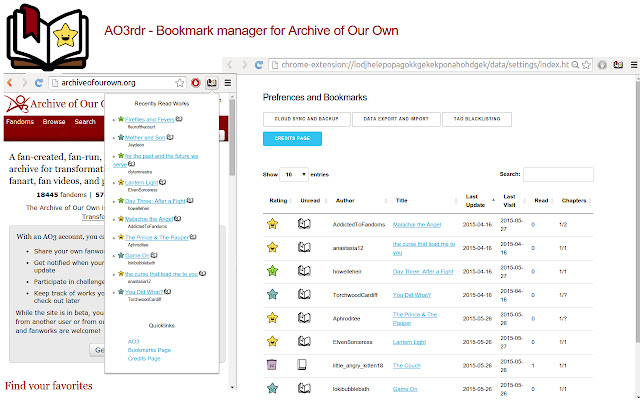Click the green rating star in howelleheir row
Viewport: 640px width, 400px height.
point(272,271)
